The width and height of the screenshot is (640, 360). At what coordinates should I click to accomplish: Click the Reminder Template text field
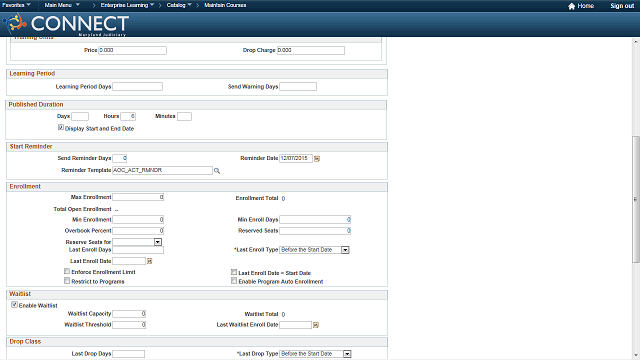162,170
